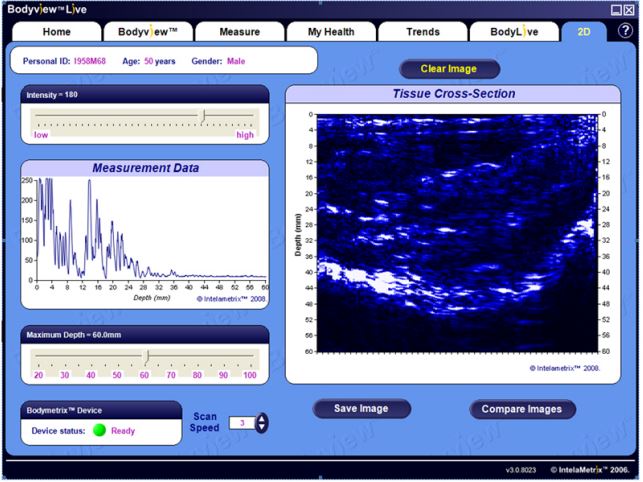Click the Save Image button
Viewport: 643px width, 482px height.
coord(361,409)
